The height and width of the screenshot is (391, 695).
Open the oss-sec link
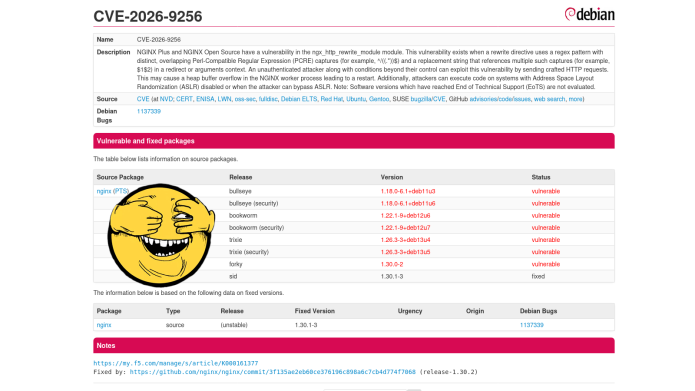[245, 99]
